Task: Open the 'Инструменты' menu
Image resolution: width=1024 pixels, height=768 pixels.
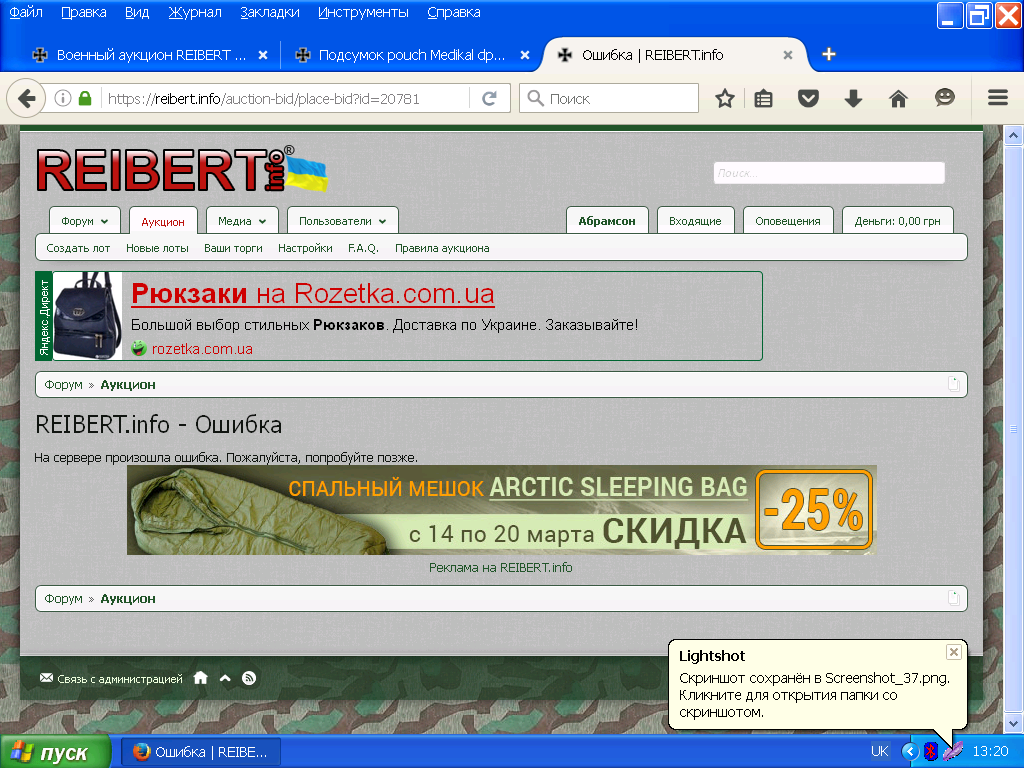Action: 363,12
